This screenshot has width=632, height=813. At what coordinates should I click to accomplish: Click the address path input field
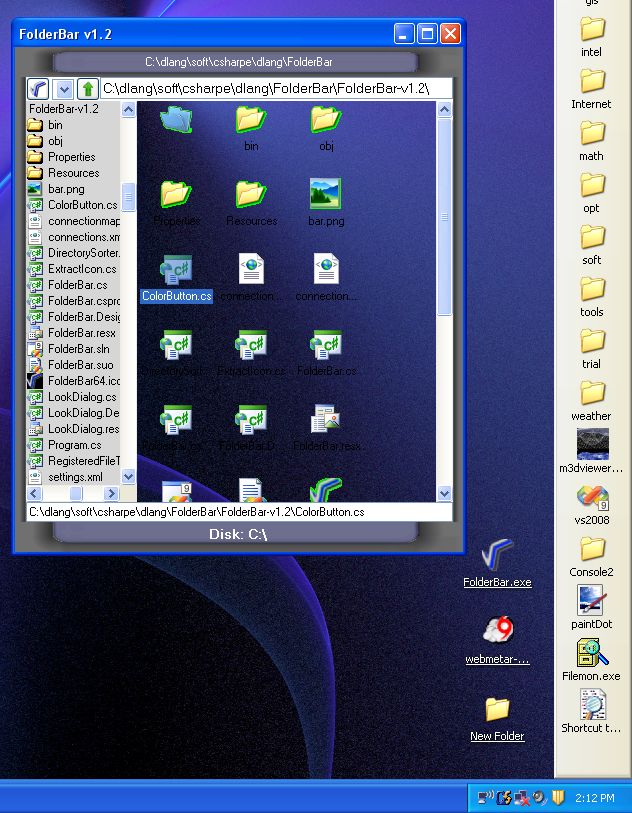pyautogui.click(x=276, y=89)
